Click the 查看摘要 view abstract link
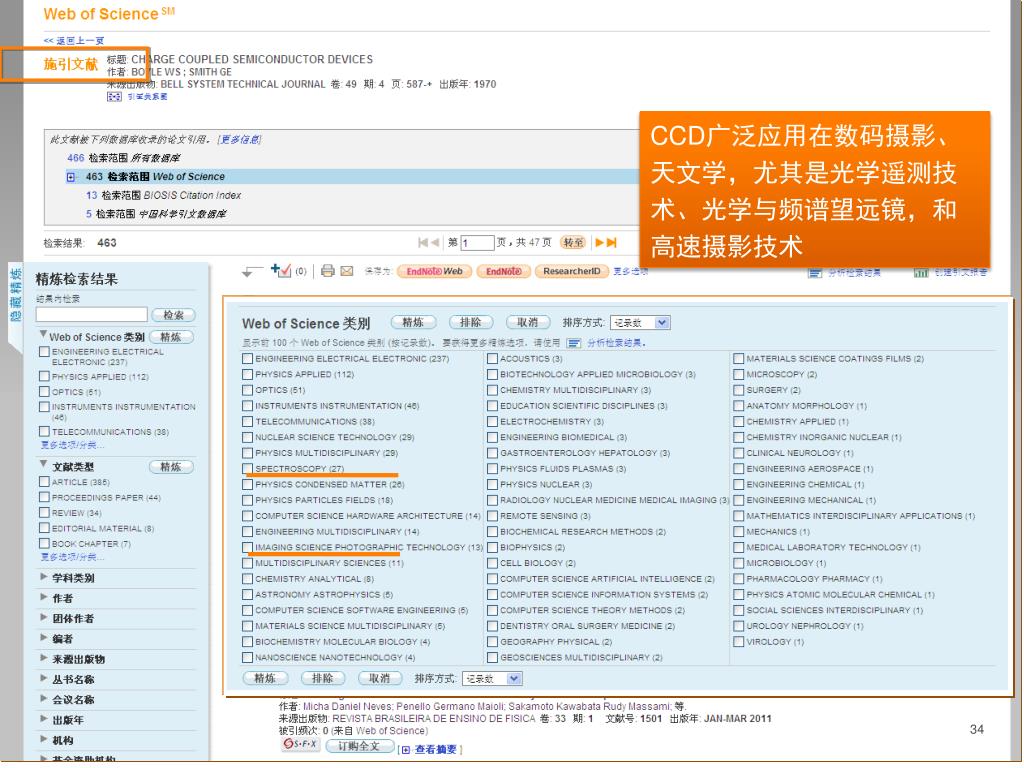The height and width of the screenshot is (768, 1024). coord(436,750)
